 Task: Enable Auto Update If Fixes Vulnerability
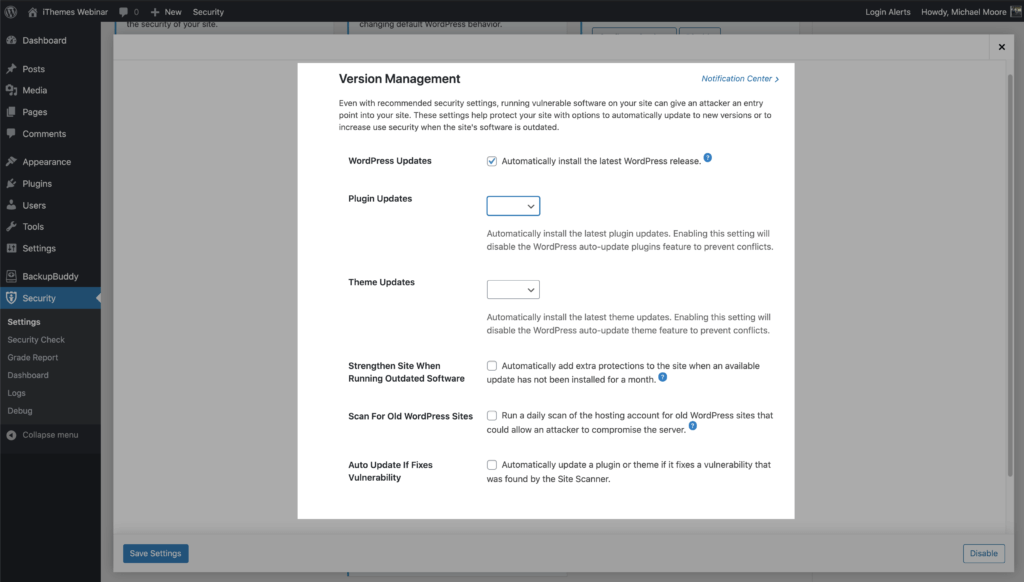pos(492,465)
